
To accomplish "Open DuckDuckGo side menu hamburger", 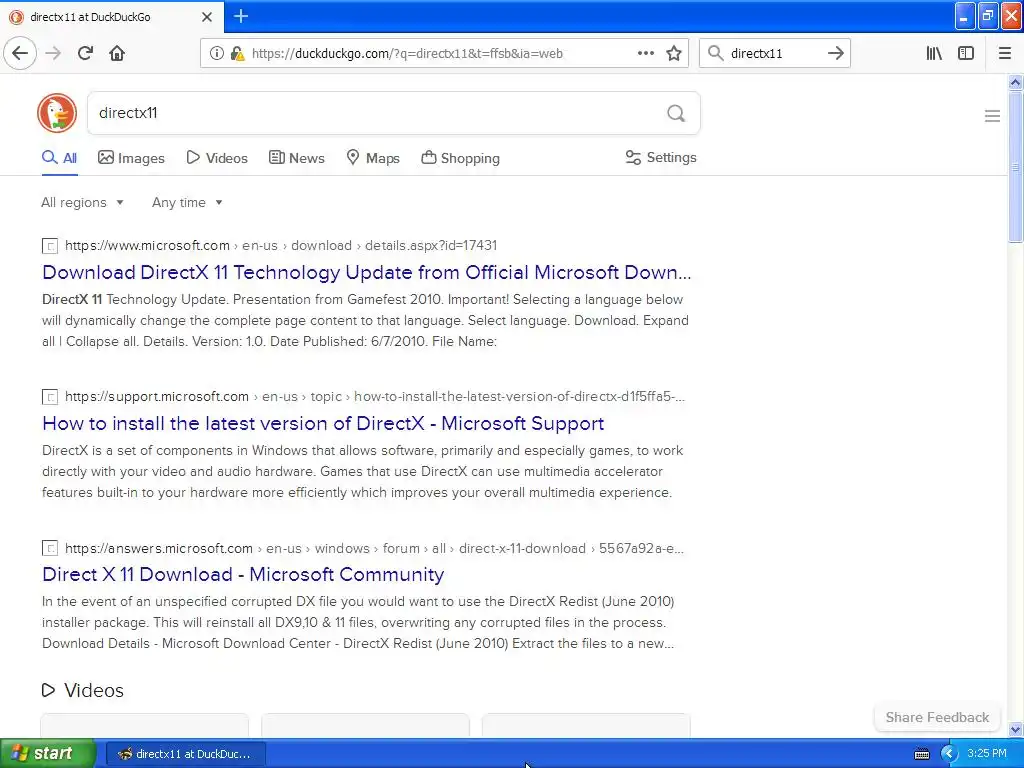I will [x=992, y=116].
